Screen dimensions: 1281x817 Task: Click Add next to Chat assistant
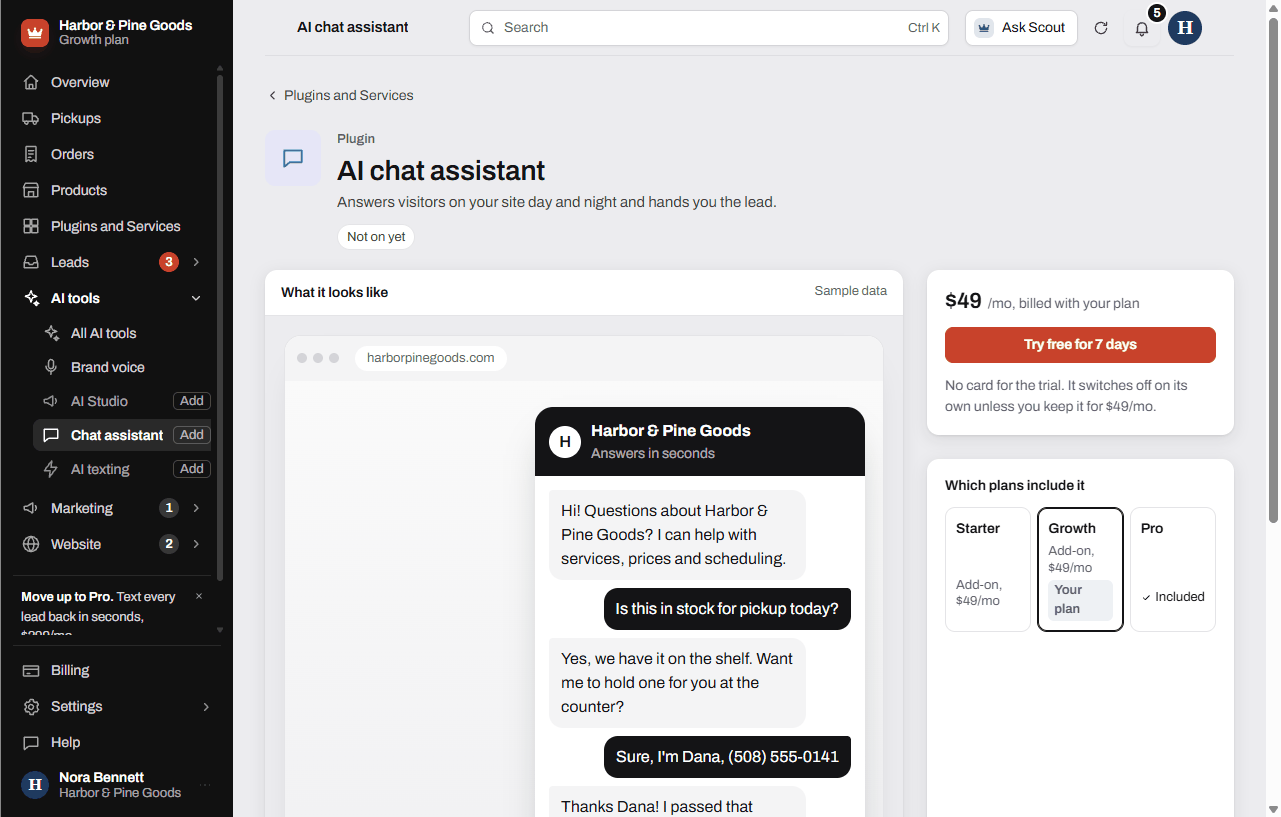click(x=192, y=435)
